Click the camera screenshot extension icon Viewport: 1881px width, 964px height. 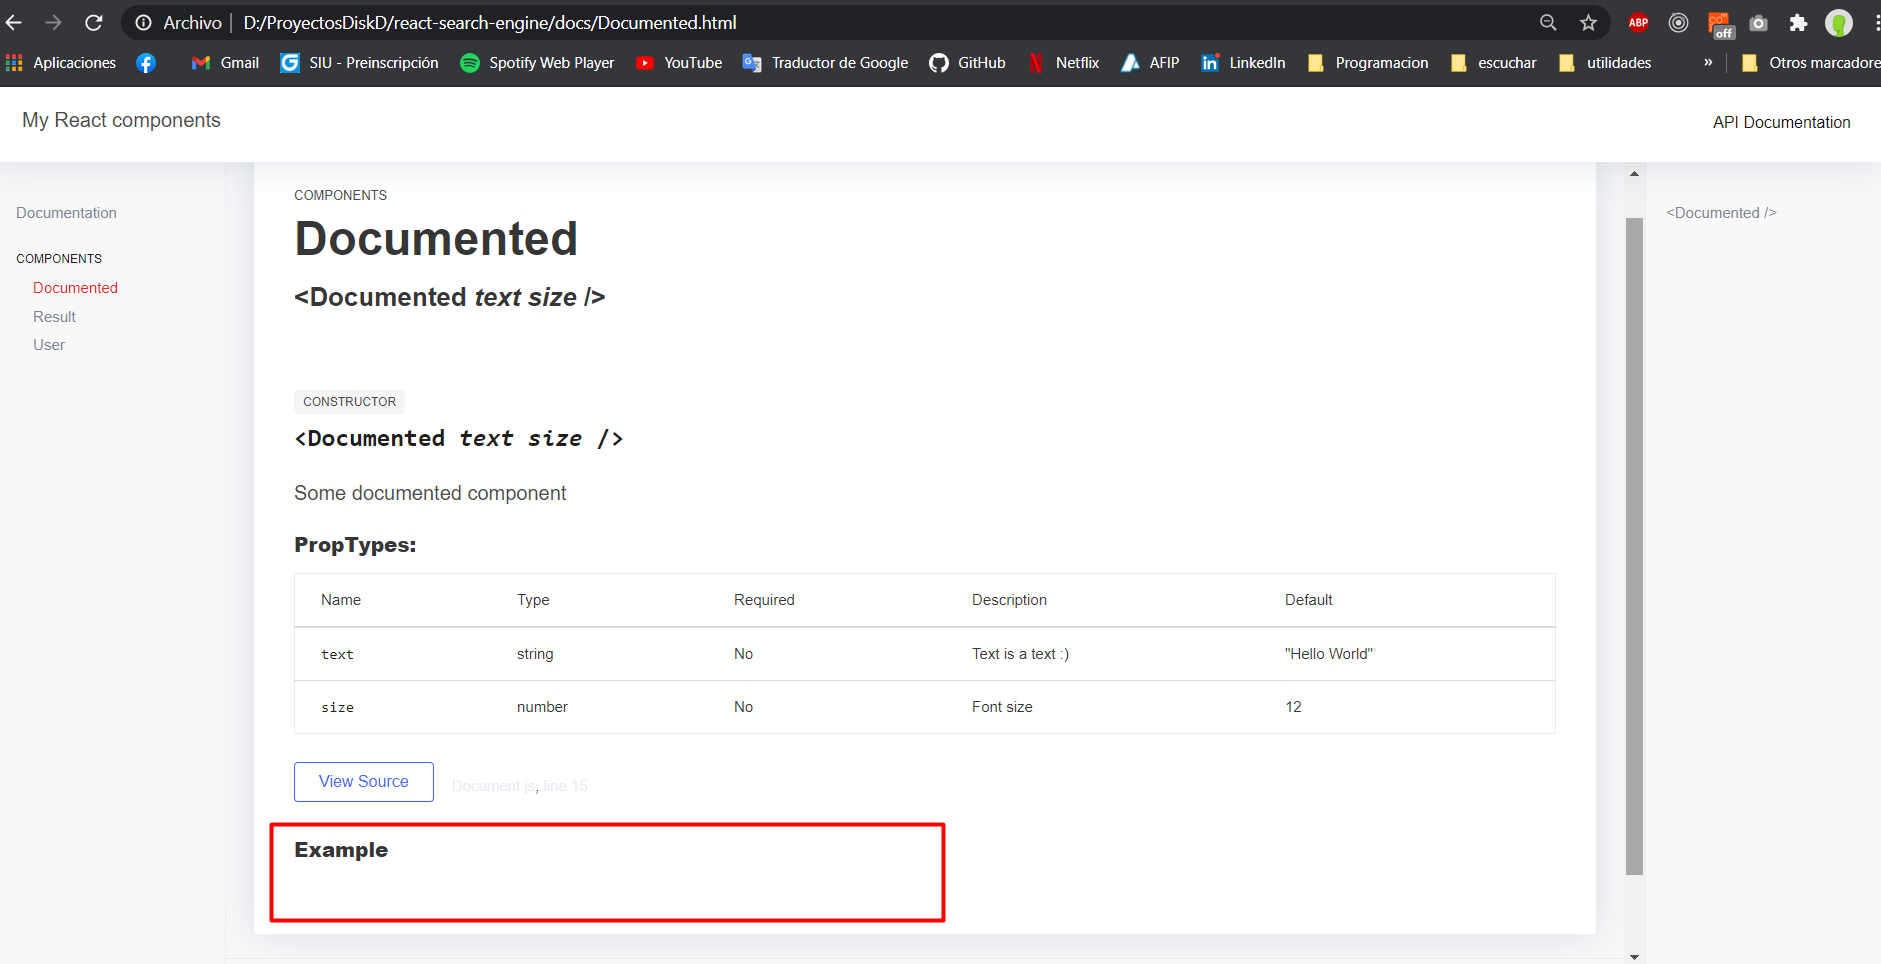pos(1759,22)
